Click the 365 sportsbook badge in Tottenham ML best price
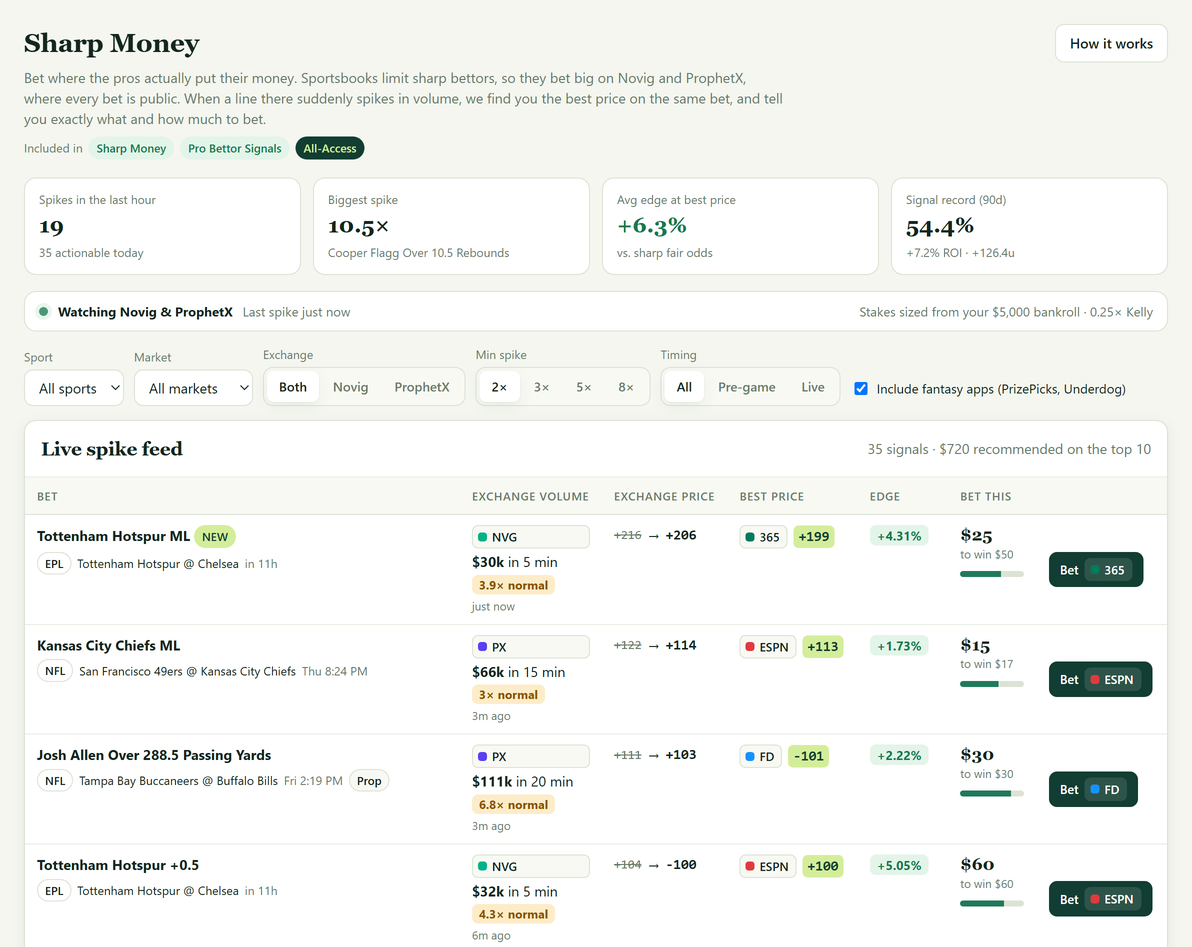Screen dimensions: 1192x947 point(763,537)
